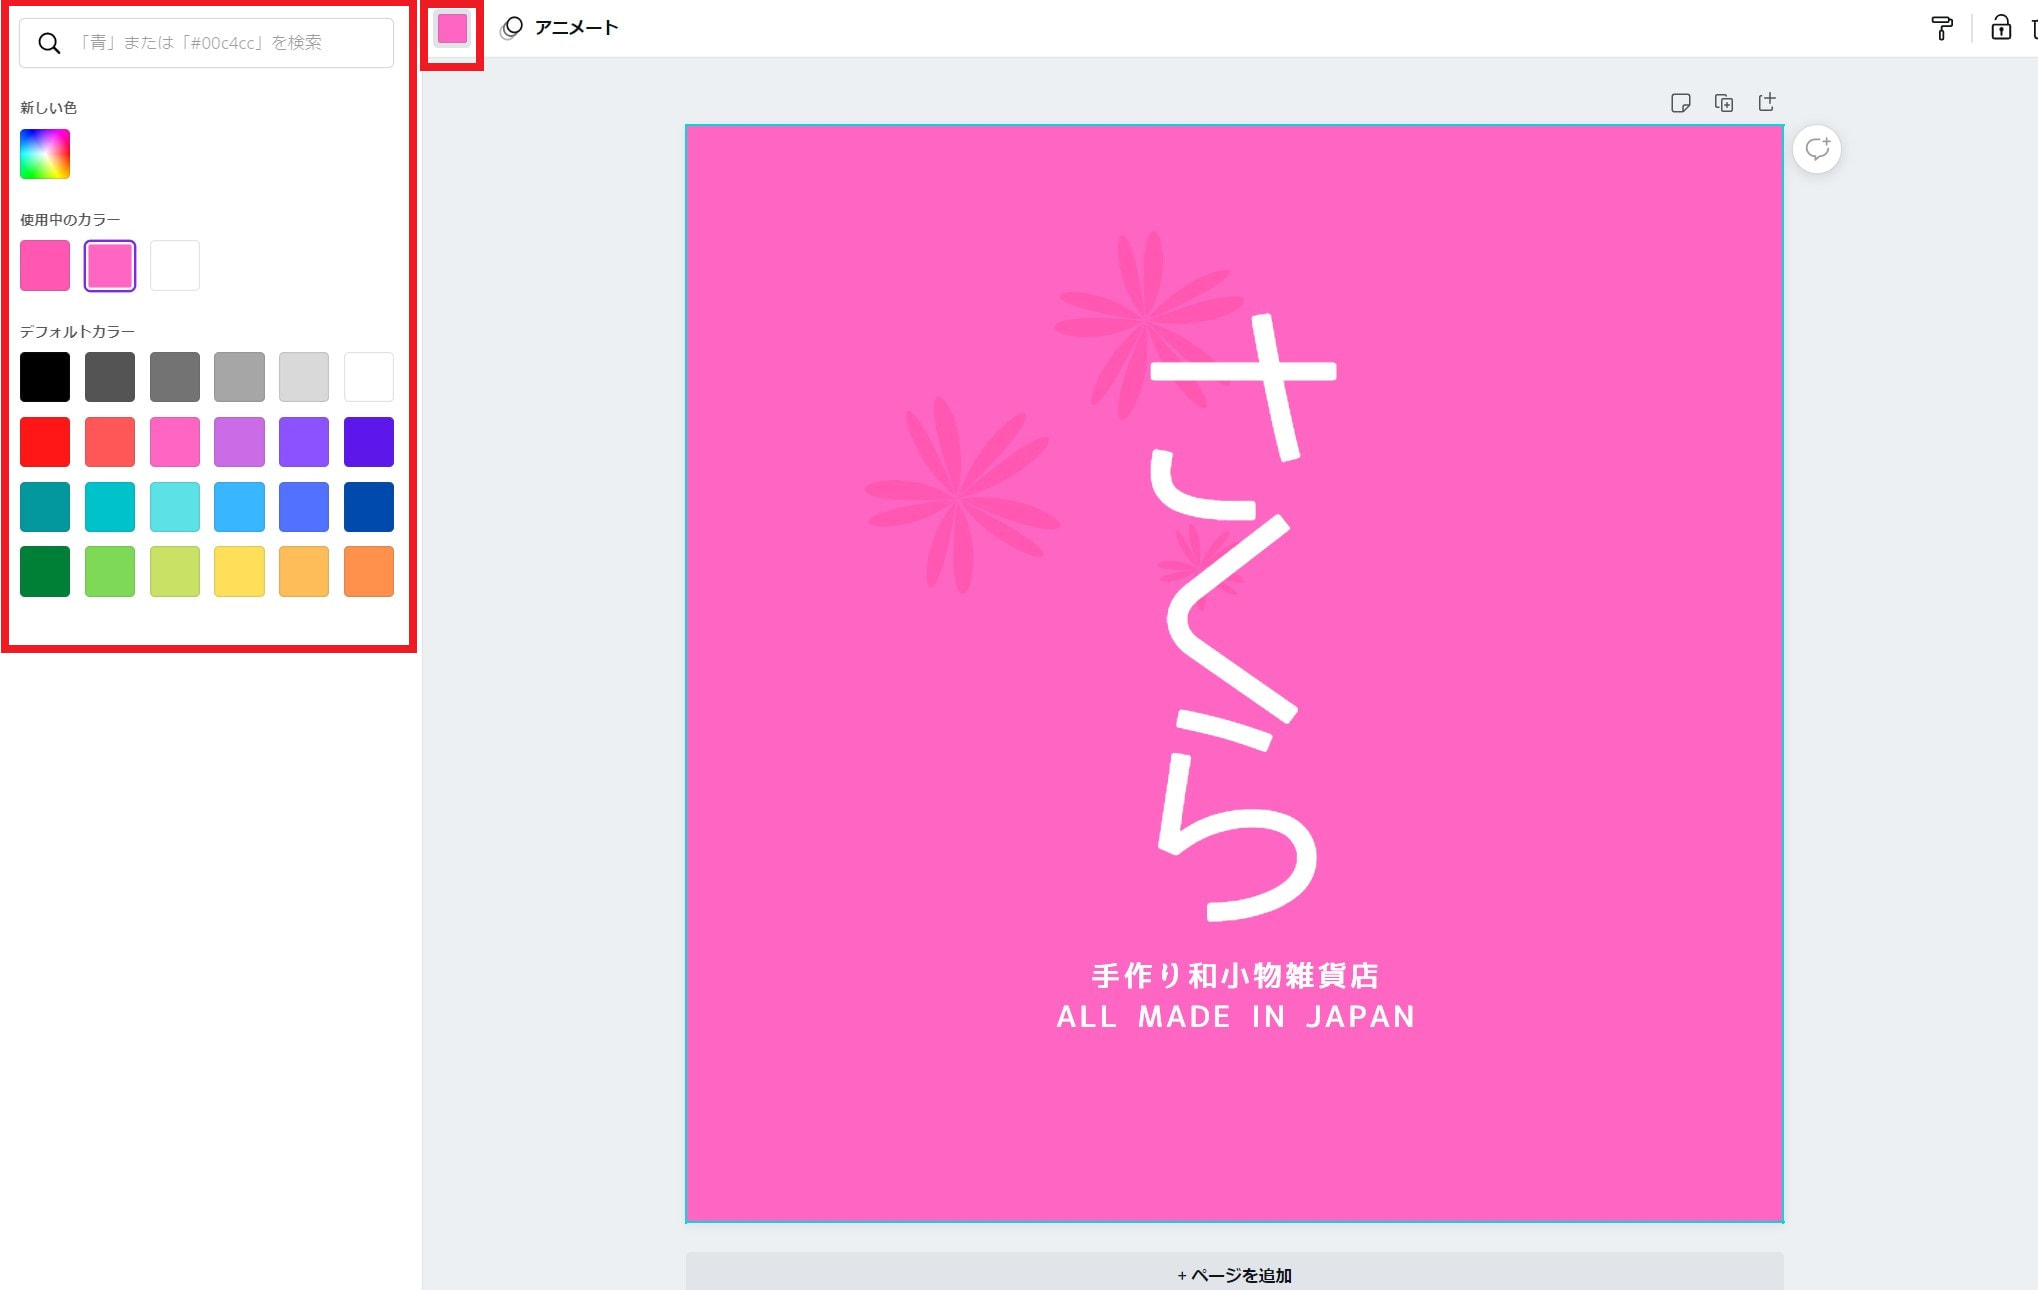Select the black default color swatch

point(45,377)
